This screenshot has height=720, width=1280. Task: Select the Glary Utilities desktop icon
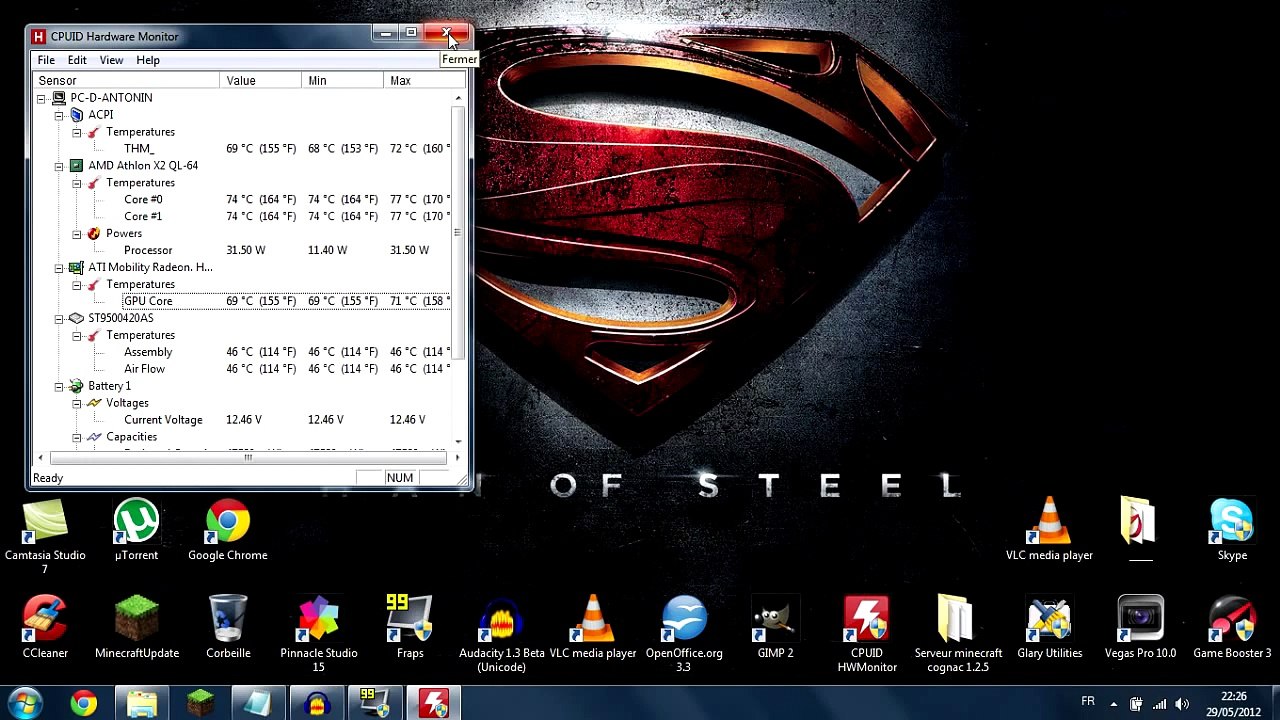[1050, 628]
